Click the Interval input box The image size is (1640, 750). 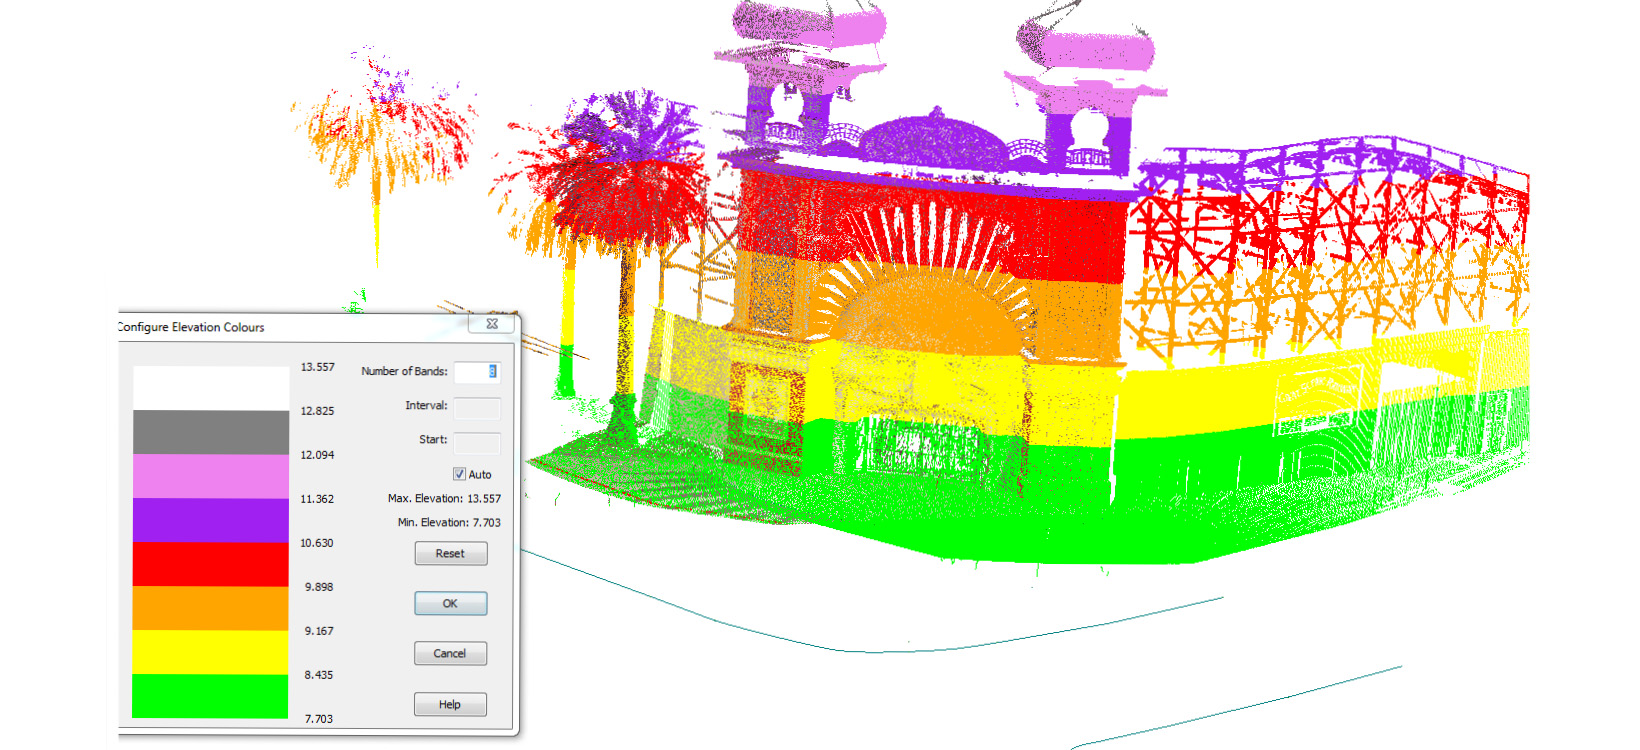pos(476,407)
